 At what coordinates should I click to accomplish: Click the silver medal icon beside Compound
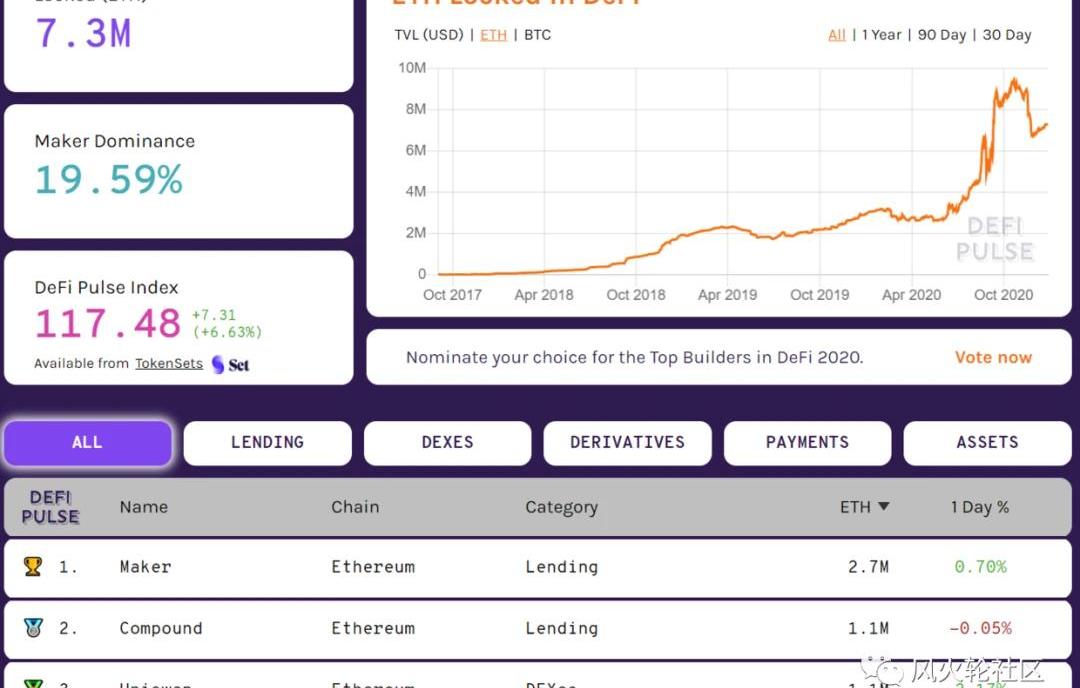pos(33,628)
